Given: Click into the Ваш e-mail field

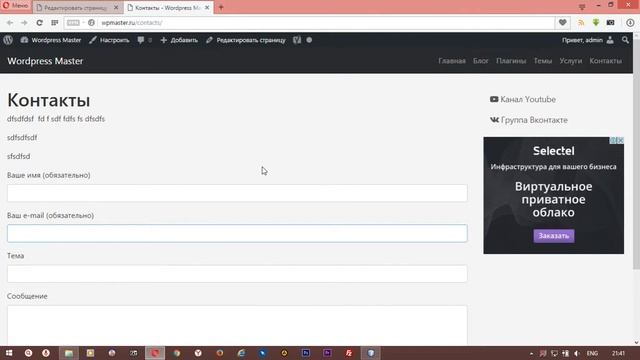Looking at the screenshot, I should 237,233.
